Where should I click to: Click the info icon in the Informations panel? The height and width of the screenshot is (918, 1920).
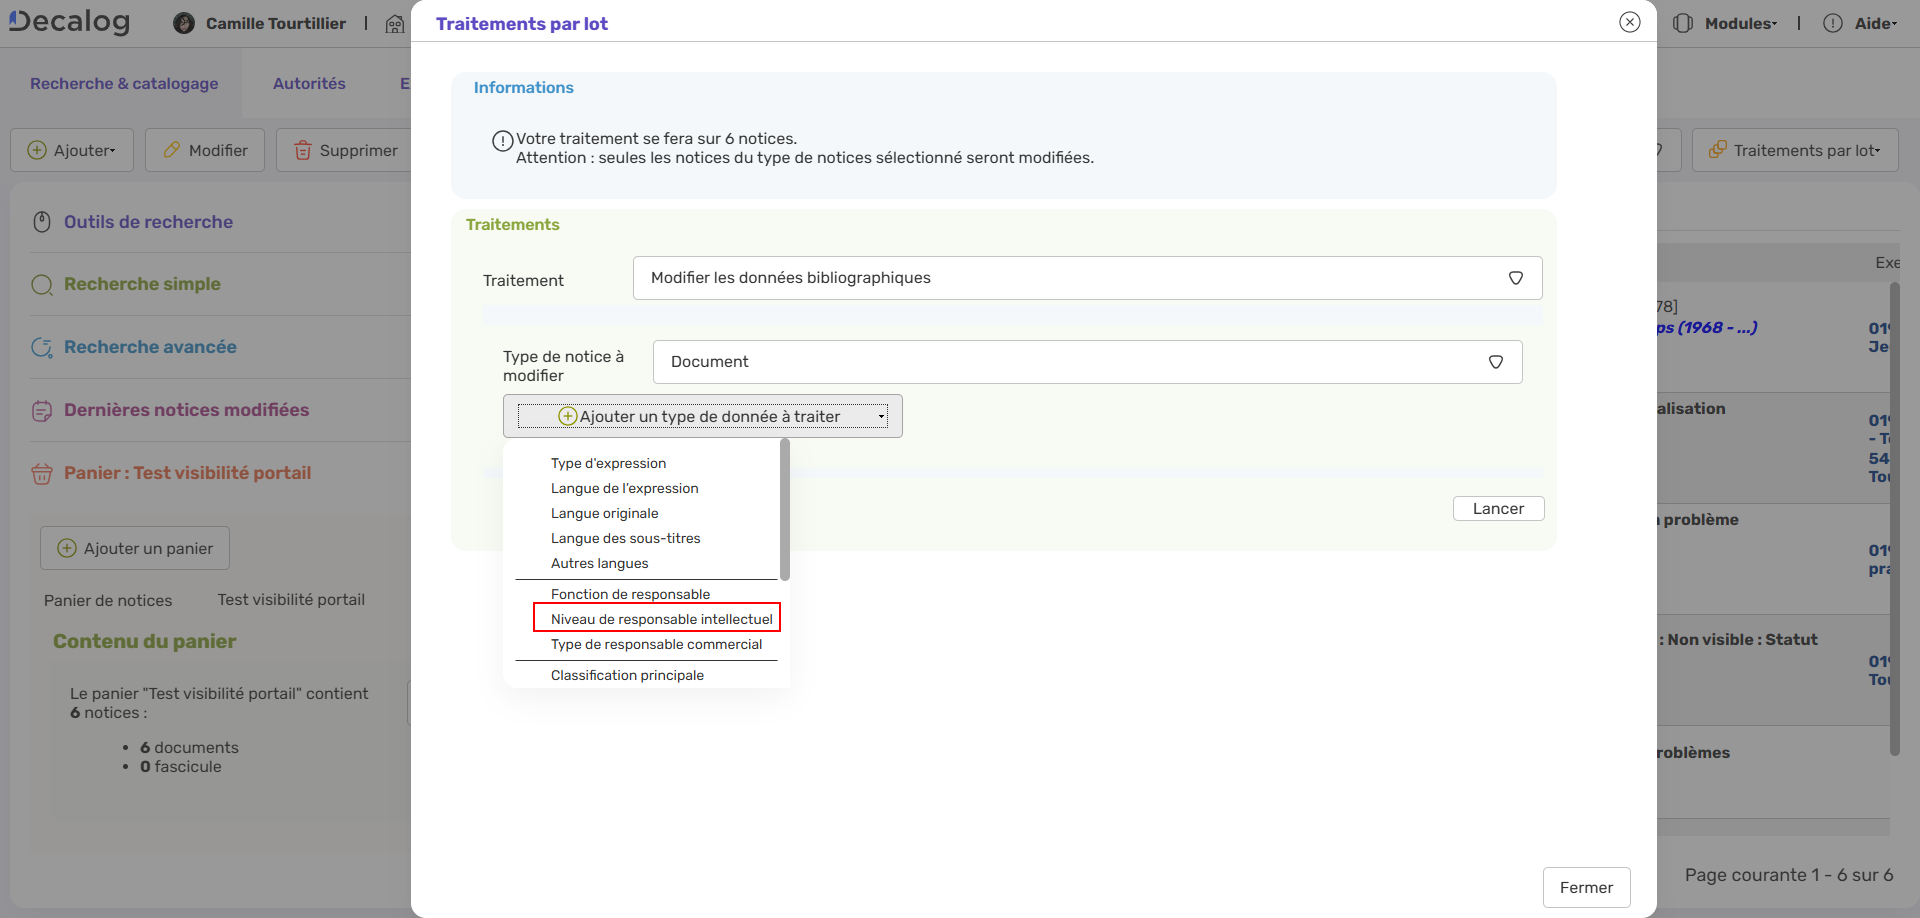click(x=503, y=141)
